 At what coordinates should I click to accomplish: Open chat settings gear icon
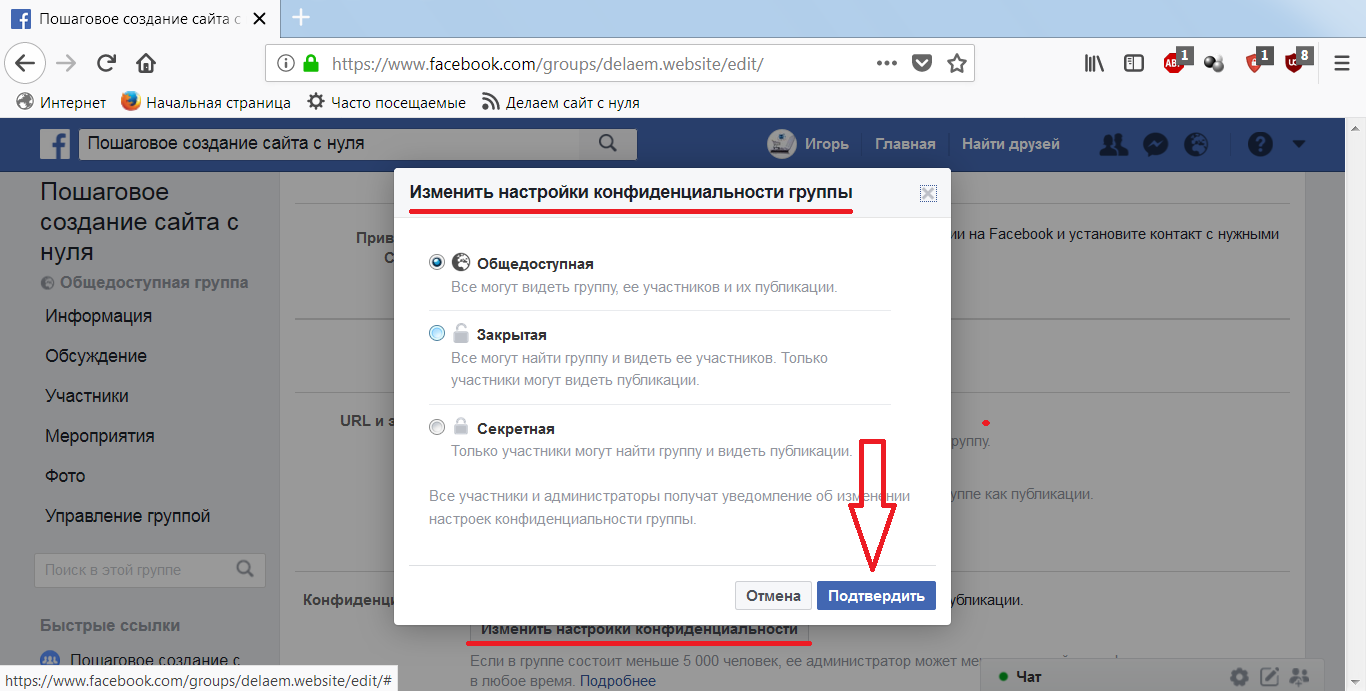1239,676
